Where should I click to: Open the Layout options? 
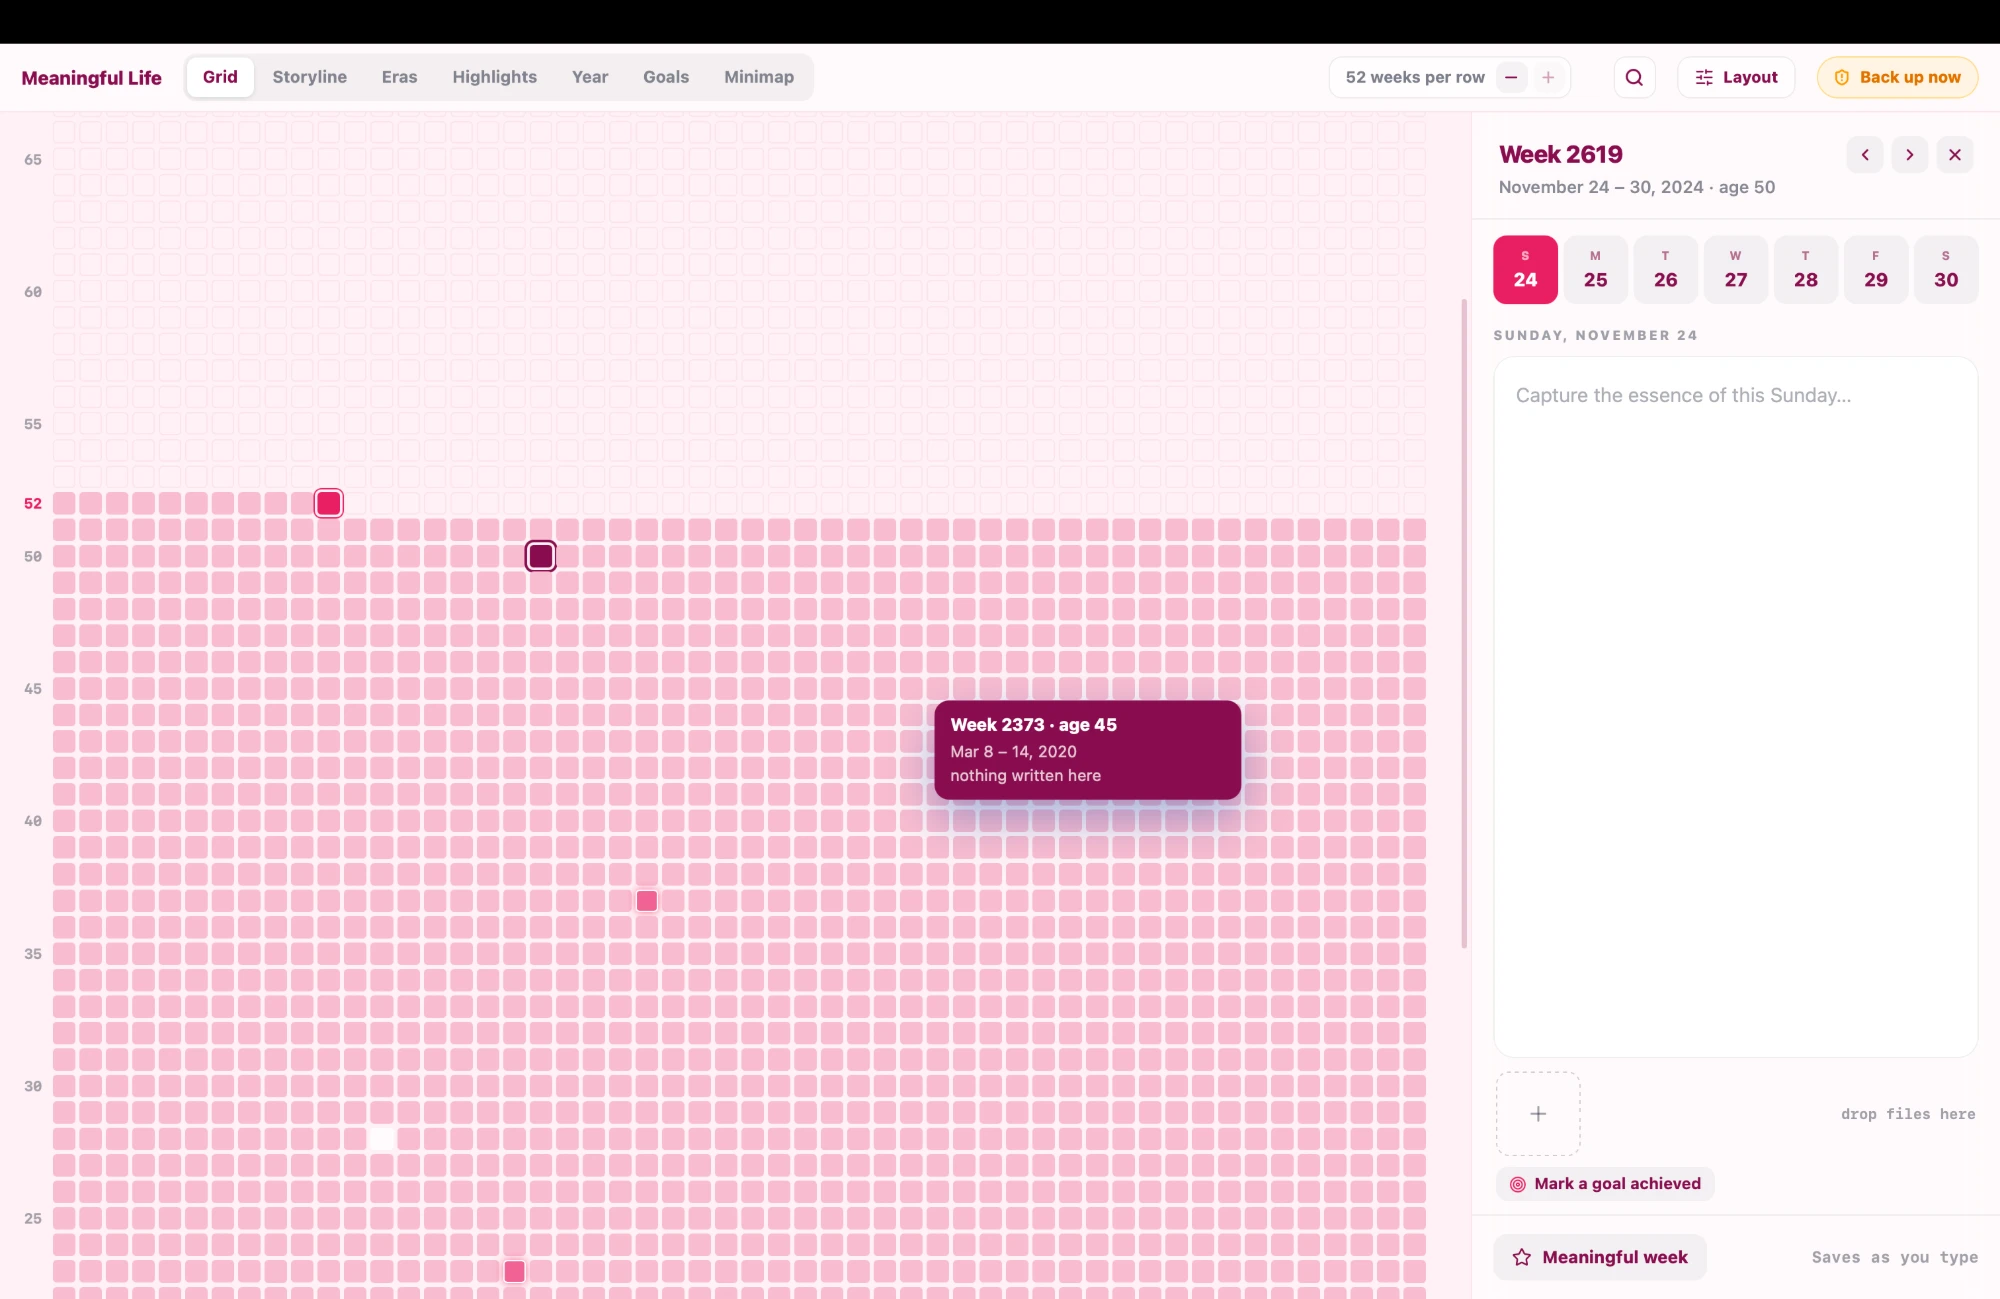[x=1736, y=77]
